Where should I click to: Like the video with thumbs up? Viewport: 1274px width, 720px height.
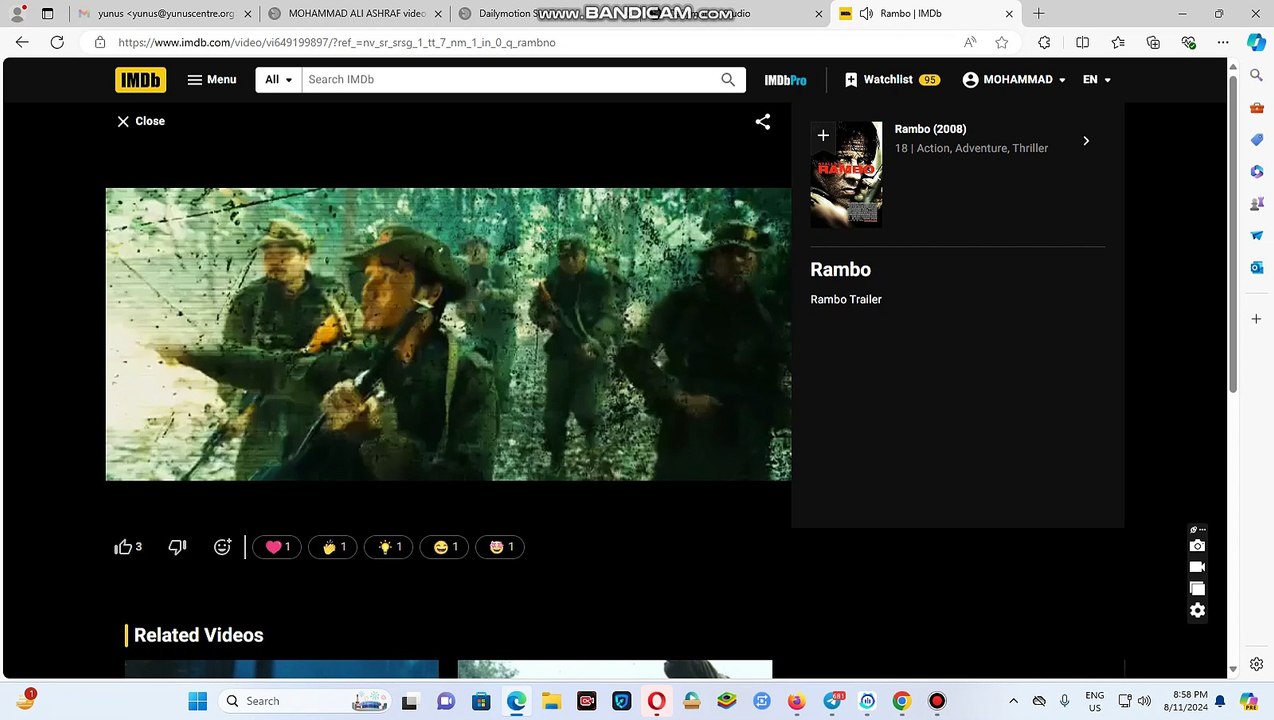(128, 547)
